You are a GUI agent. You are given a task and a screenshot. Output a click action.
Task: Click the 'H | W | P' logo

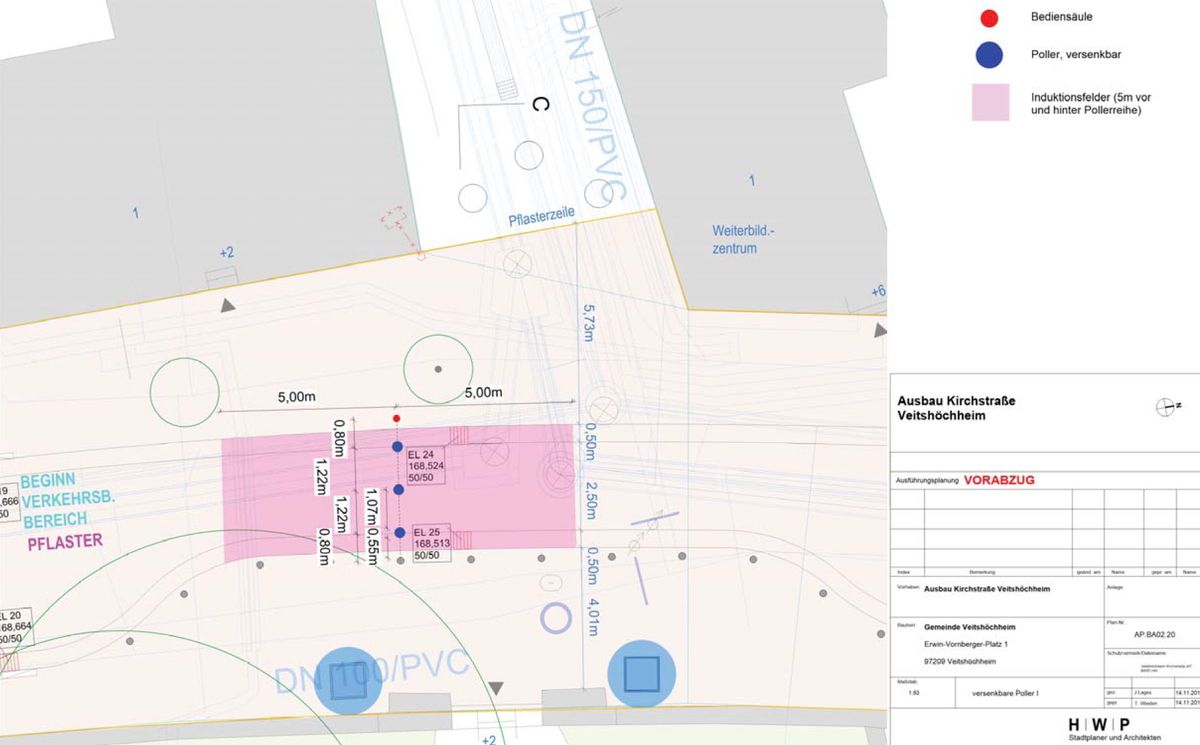pos(1098,724)
